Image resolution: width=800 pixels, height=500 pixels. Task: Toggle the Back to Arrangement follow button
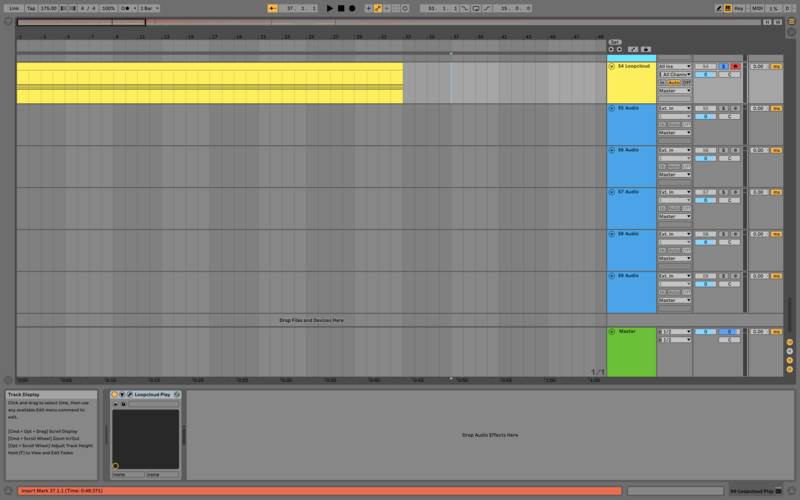click(272, 8)
